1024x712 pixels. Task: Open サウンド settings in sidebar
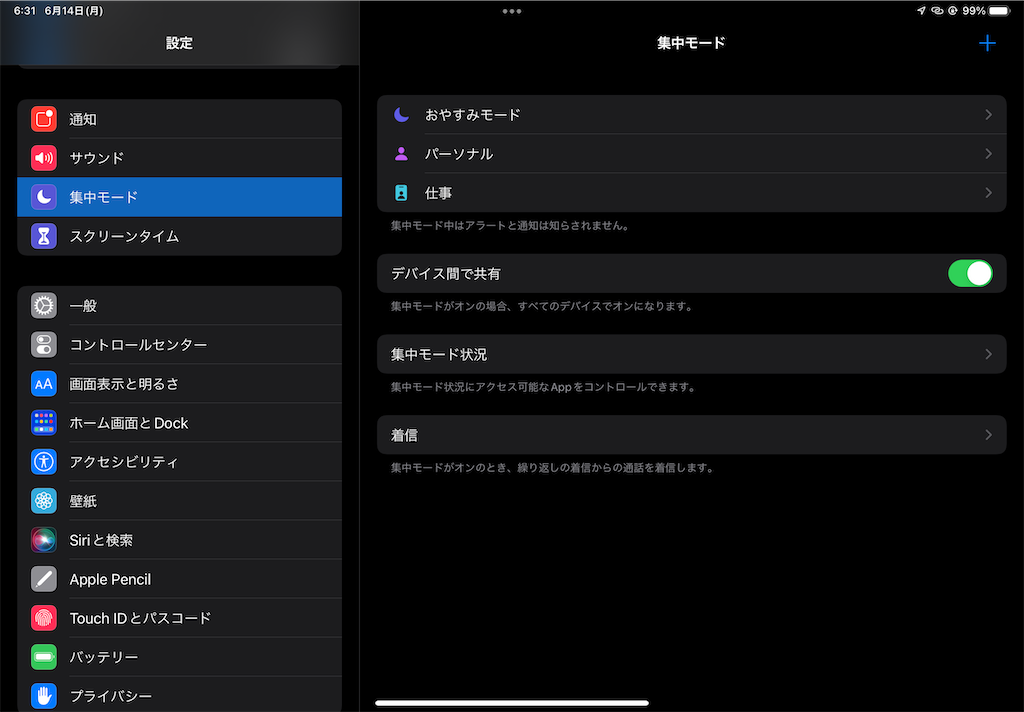coord(180,158)
